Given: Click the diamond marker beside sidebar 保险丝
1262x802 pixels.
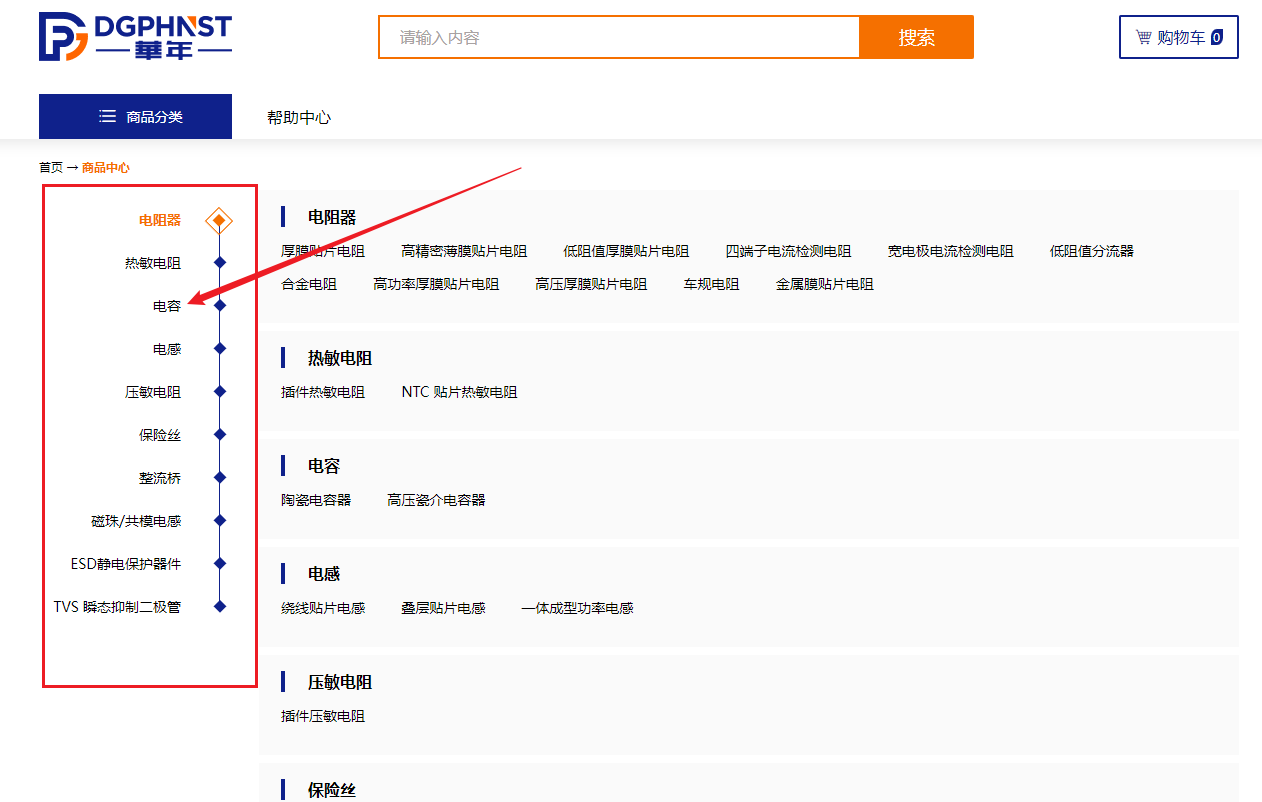Looking at the screenshot, I should tap(220, 435).
